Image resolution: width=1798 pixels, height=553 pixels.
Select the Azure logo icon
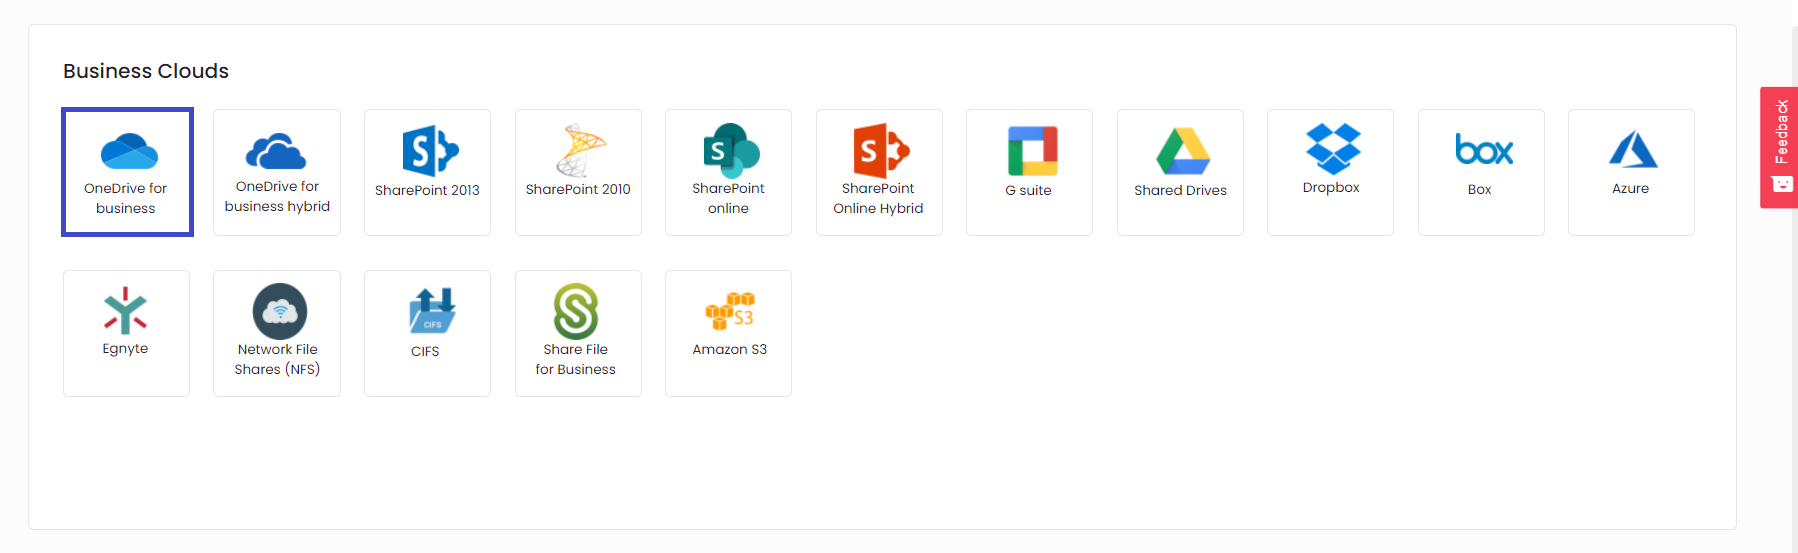[x=1633, y=149]
